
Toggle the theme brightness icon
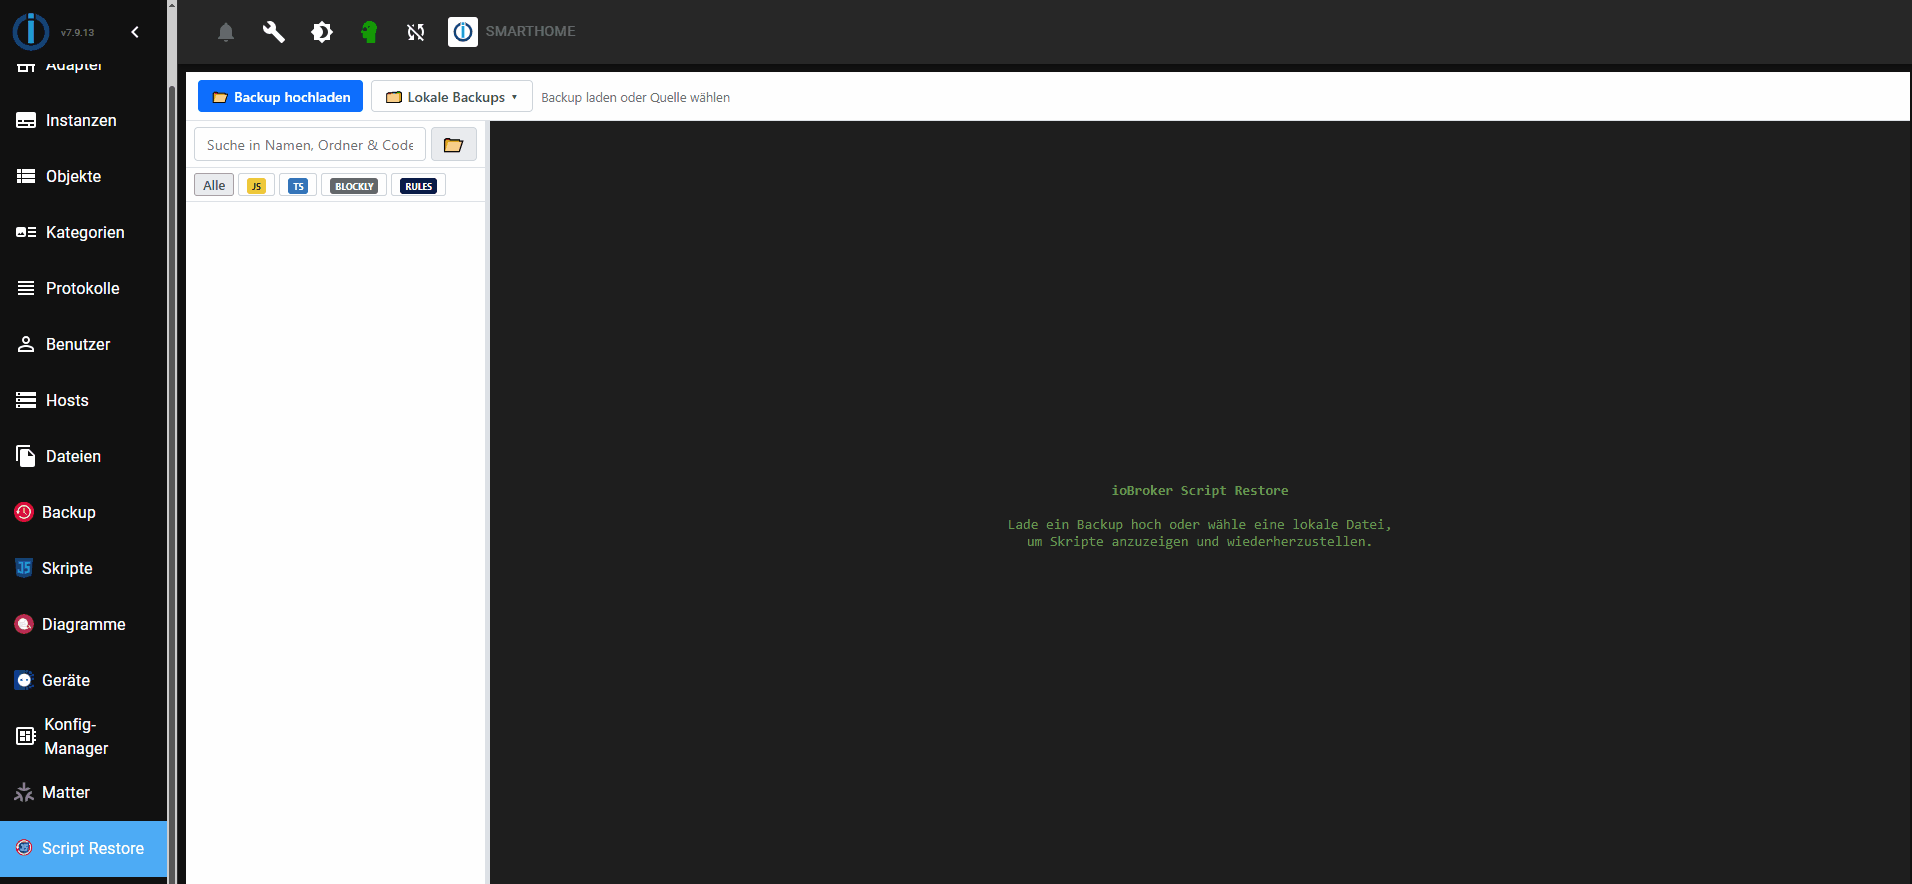[321, 32]
